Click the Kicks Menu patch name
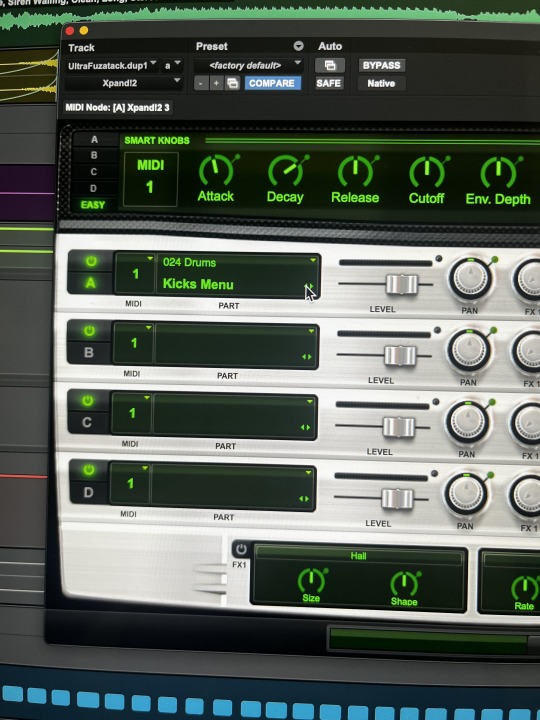The height and width of the screenshot is (720, 540). click(198, 284)
